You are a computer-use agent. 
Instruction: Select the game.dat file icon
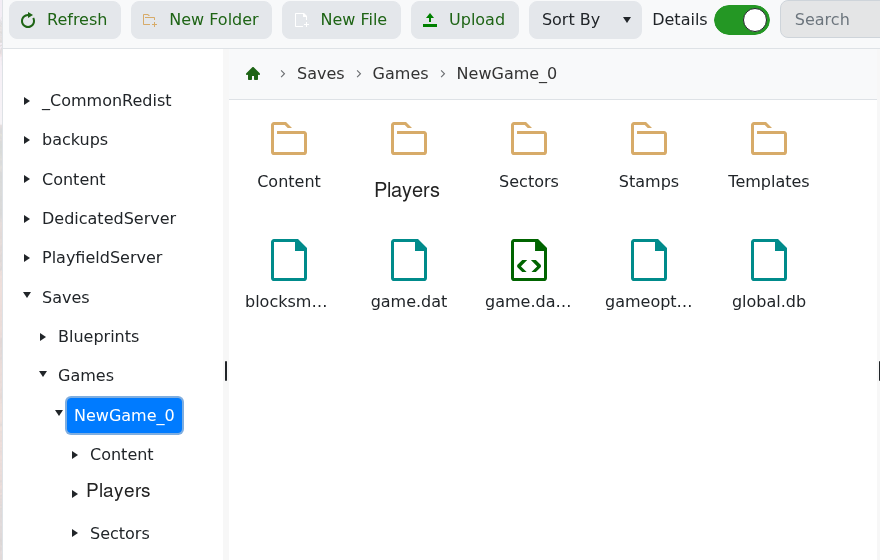pyautogui.click(x=409, y=260)
